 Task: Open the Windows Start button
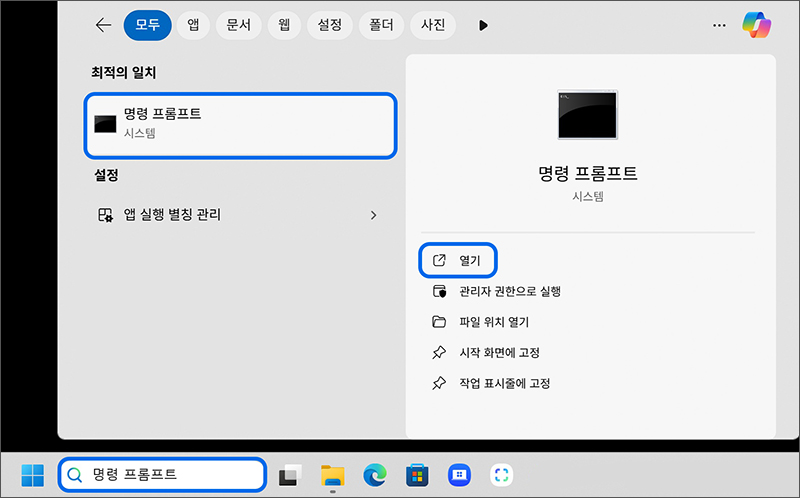click(x=33, y=475)
